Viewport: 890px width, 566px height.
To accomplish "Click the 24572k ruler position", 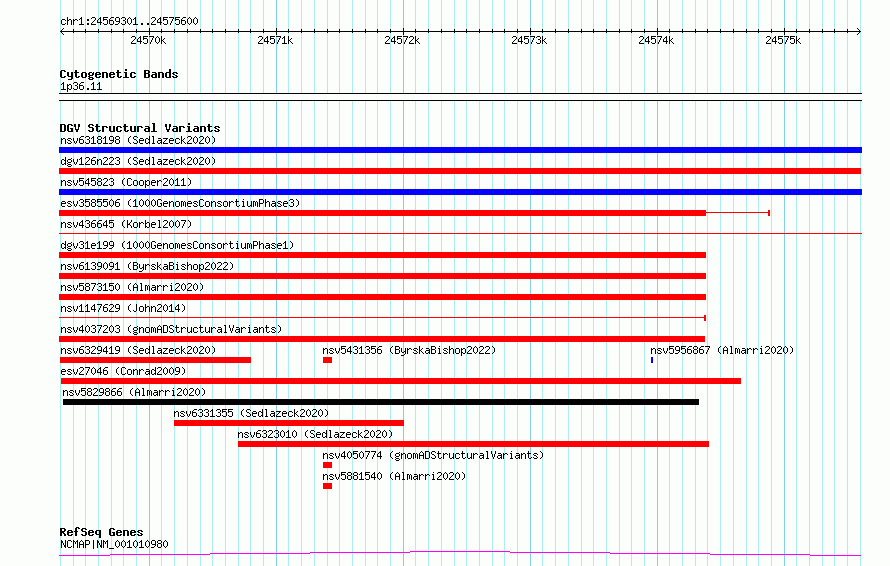I will point(402,40).
